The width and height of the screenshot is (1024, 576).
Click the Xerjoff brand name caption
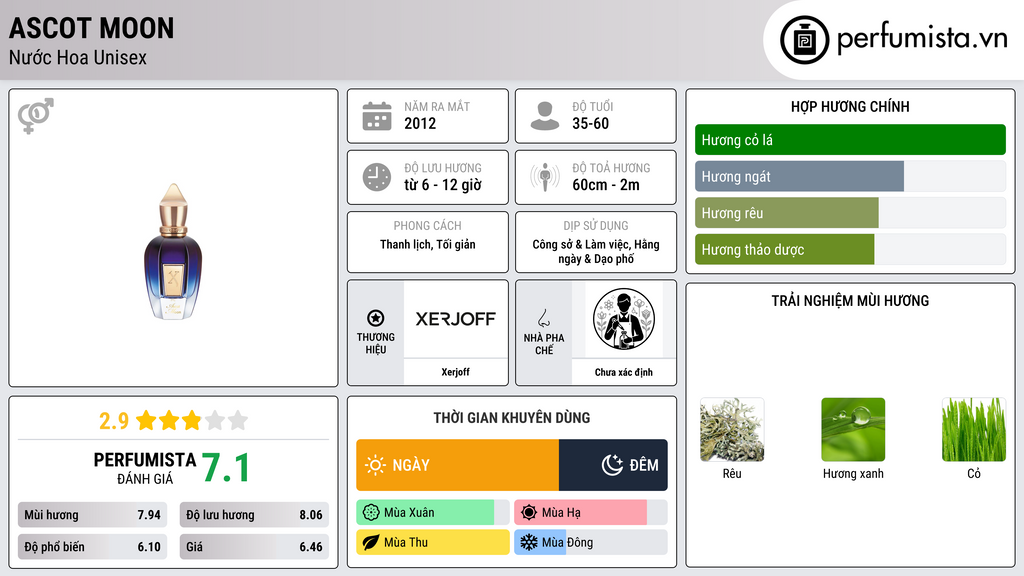click(455, 372)
